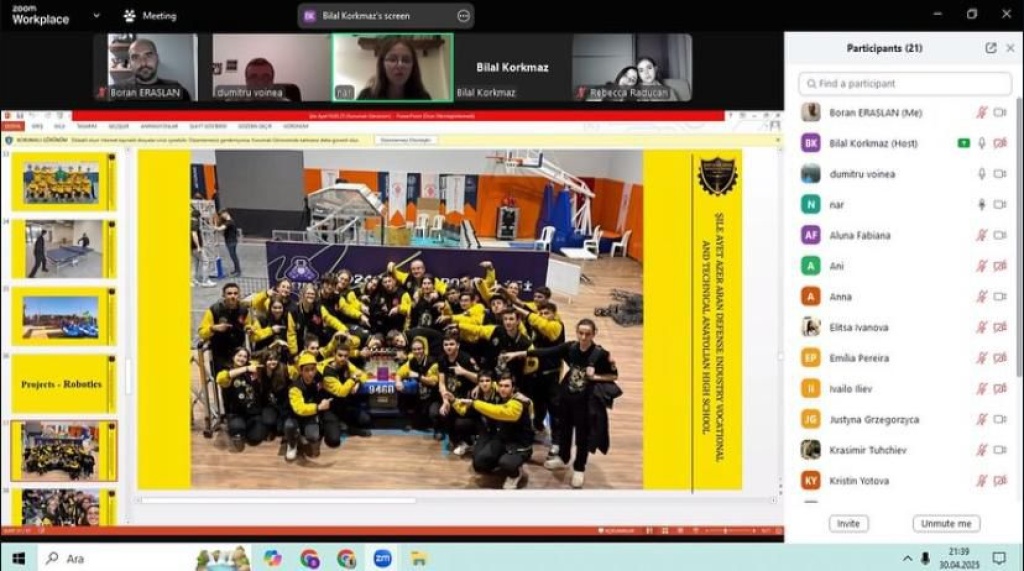Screen dimensions: 1024x571
Task: Click Bilal Korkmaz's green screen-sharing indicator
Action: (x=963, y=143)
